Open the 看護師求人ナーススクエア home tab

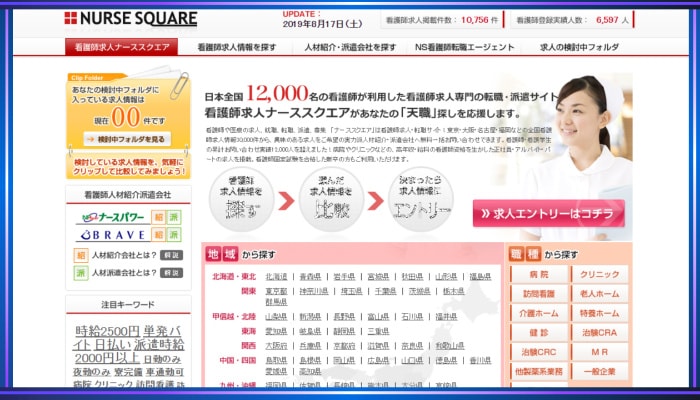click(x=121, y=47)
